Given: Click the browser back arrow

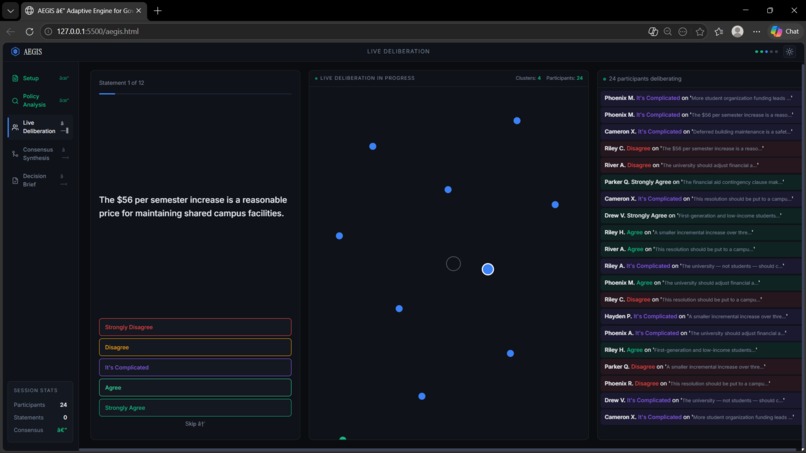Looking at the screenshot, I should pos(10,31).
